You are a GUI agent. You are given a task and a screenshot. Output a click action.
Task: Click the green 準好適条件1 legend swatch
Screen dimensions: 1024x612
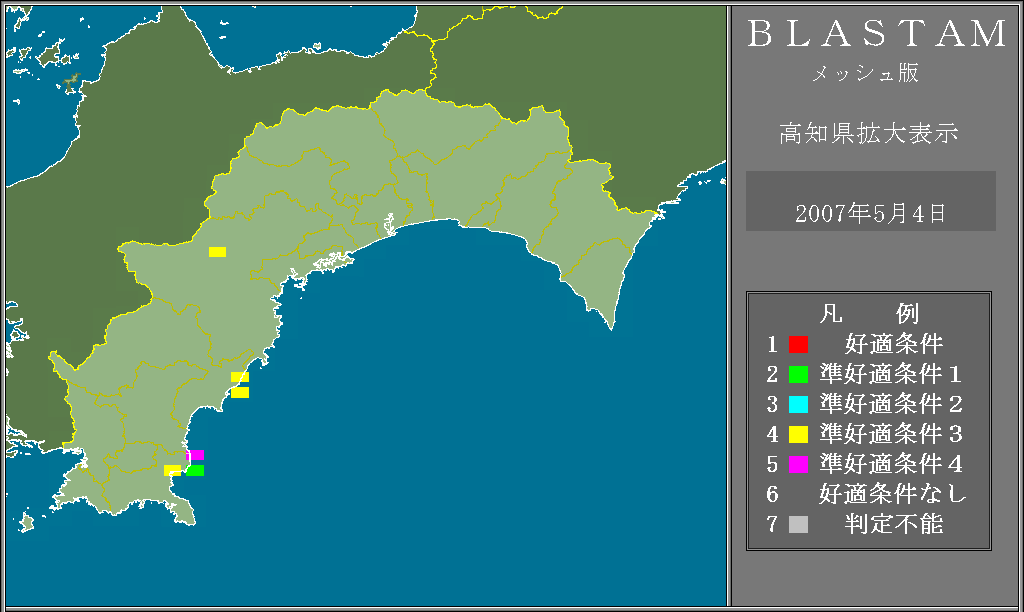coord(798,375)
